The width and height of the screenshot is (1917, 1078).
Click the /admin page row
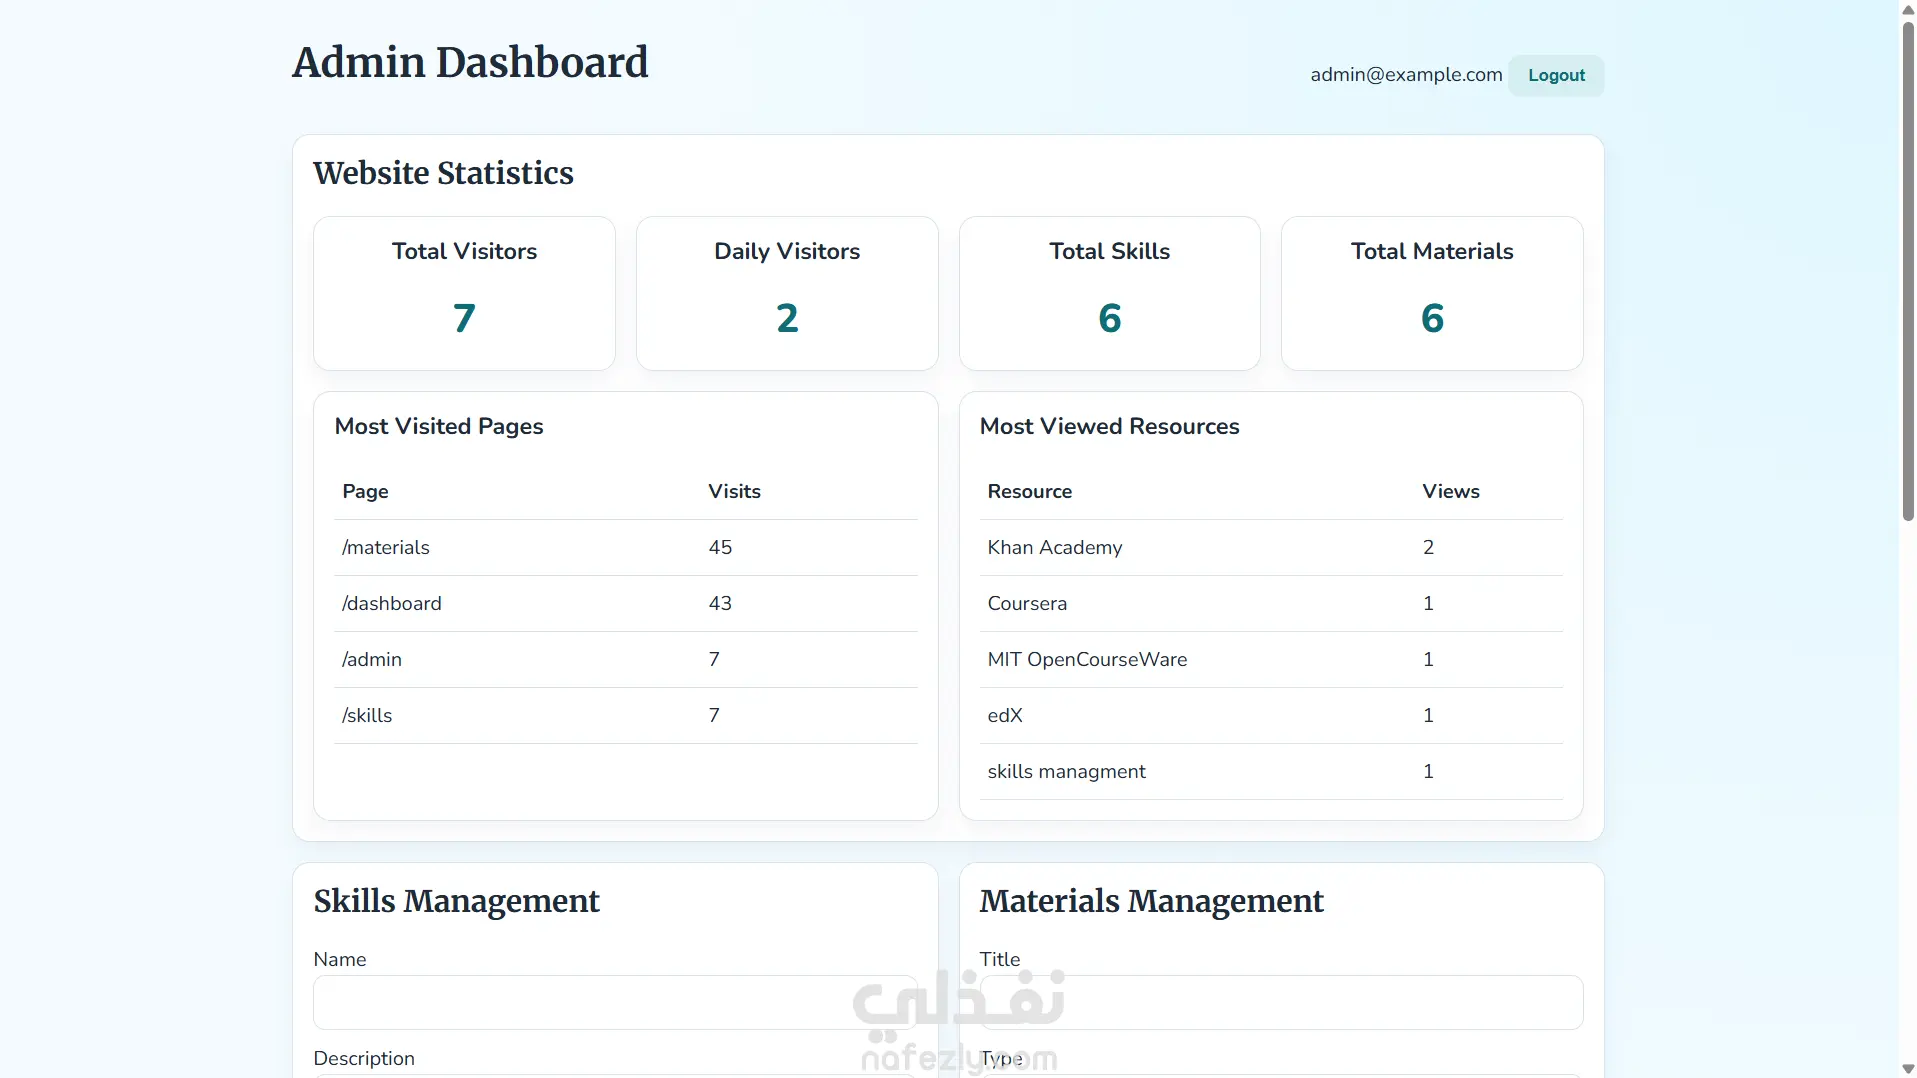pyautogui.click(x=625, y=659)
